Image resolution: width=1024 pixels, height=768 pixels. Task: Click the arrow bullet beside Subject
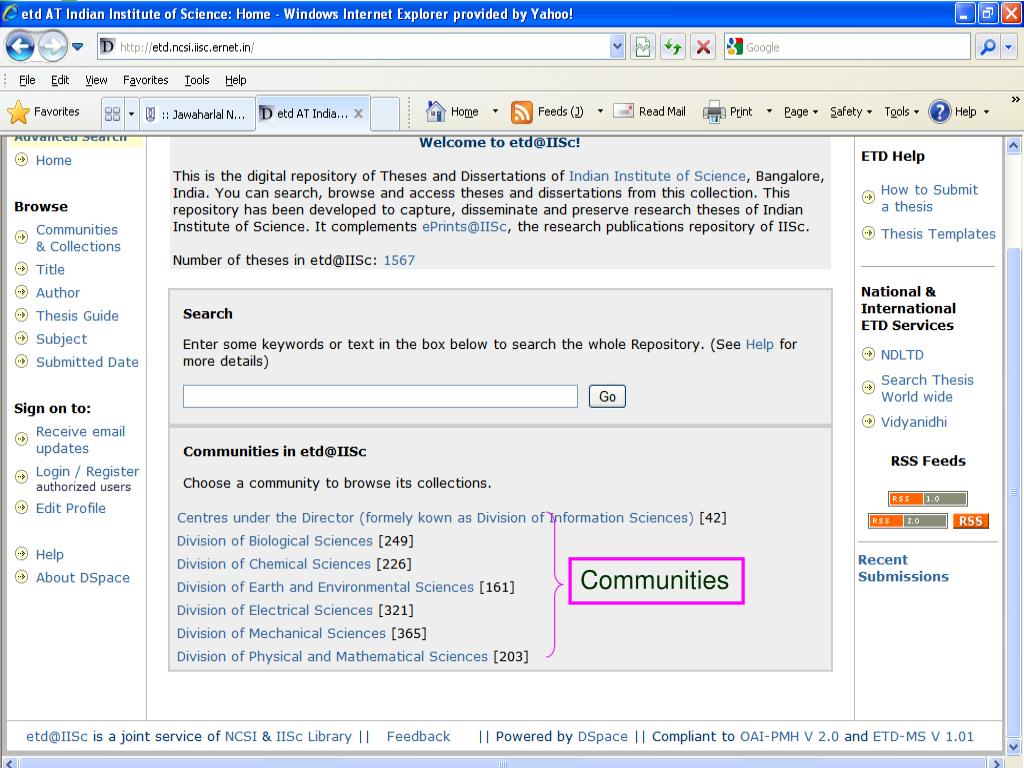[22, 338]
